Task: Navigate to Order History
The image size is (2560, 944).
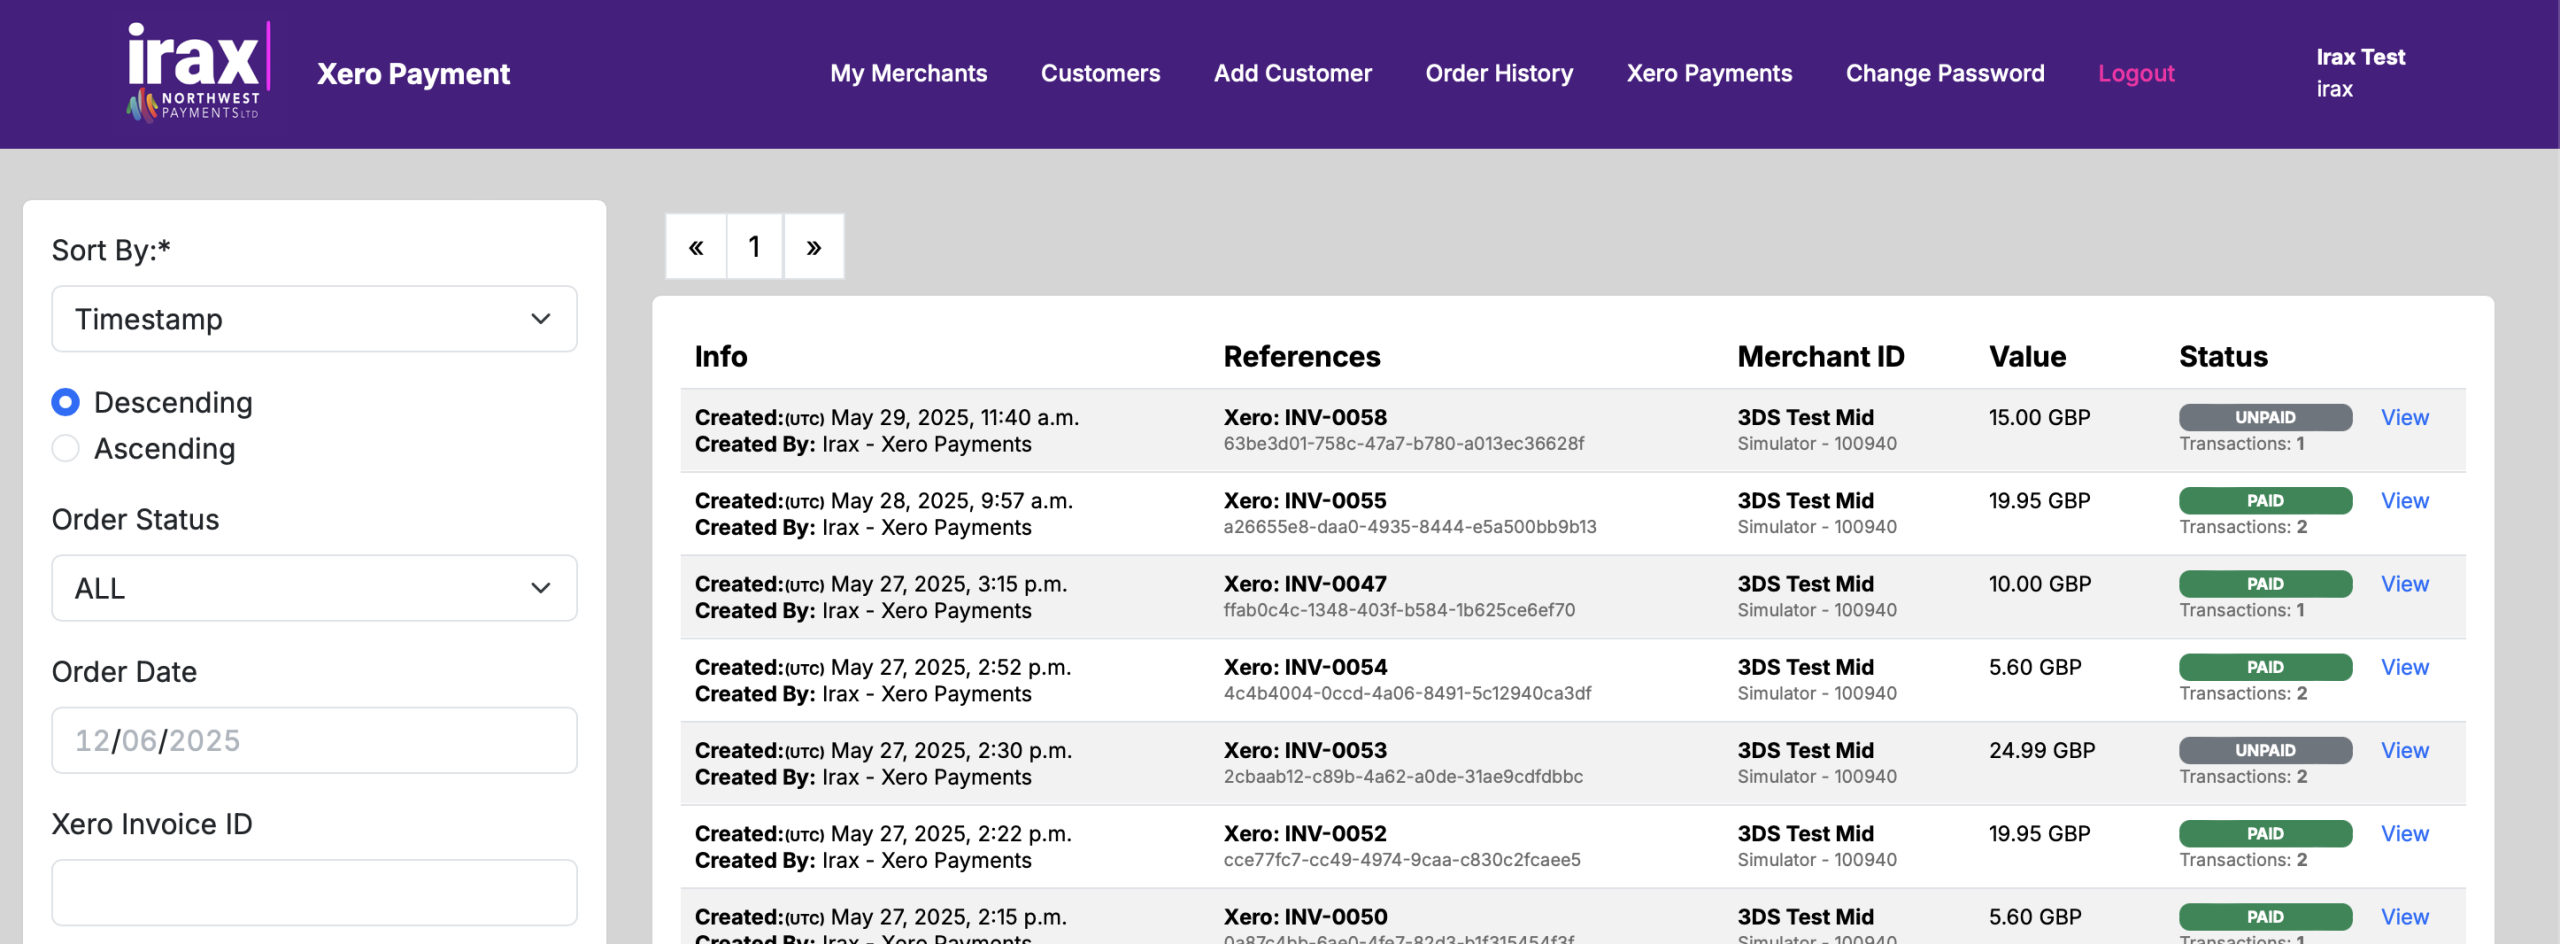Action: tap(1498, 73)
